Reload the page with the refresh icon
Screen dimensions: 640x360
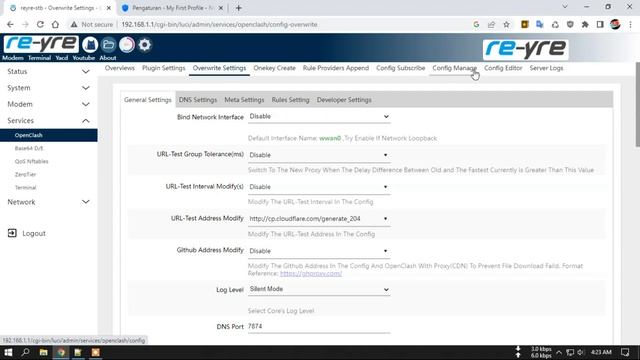[x=40, y=24]
